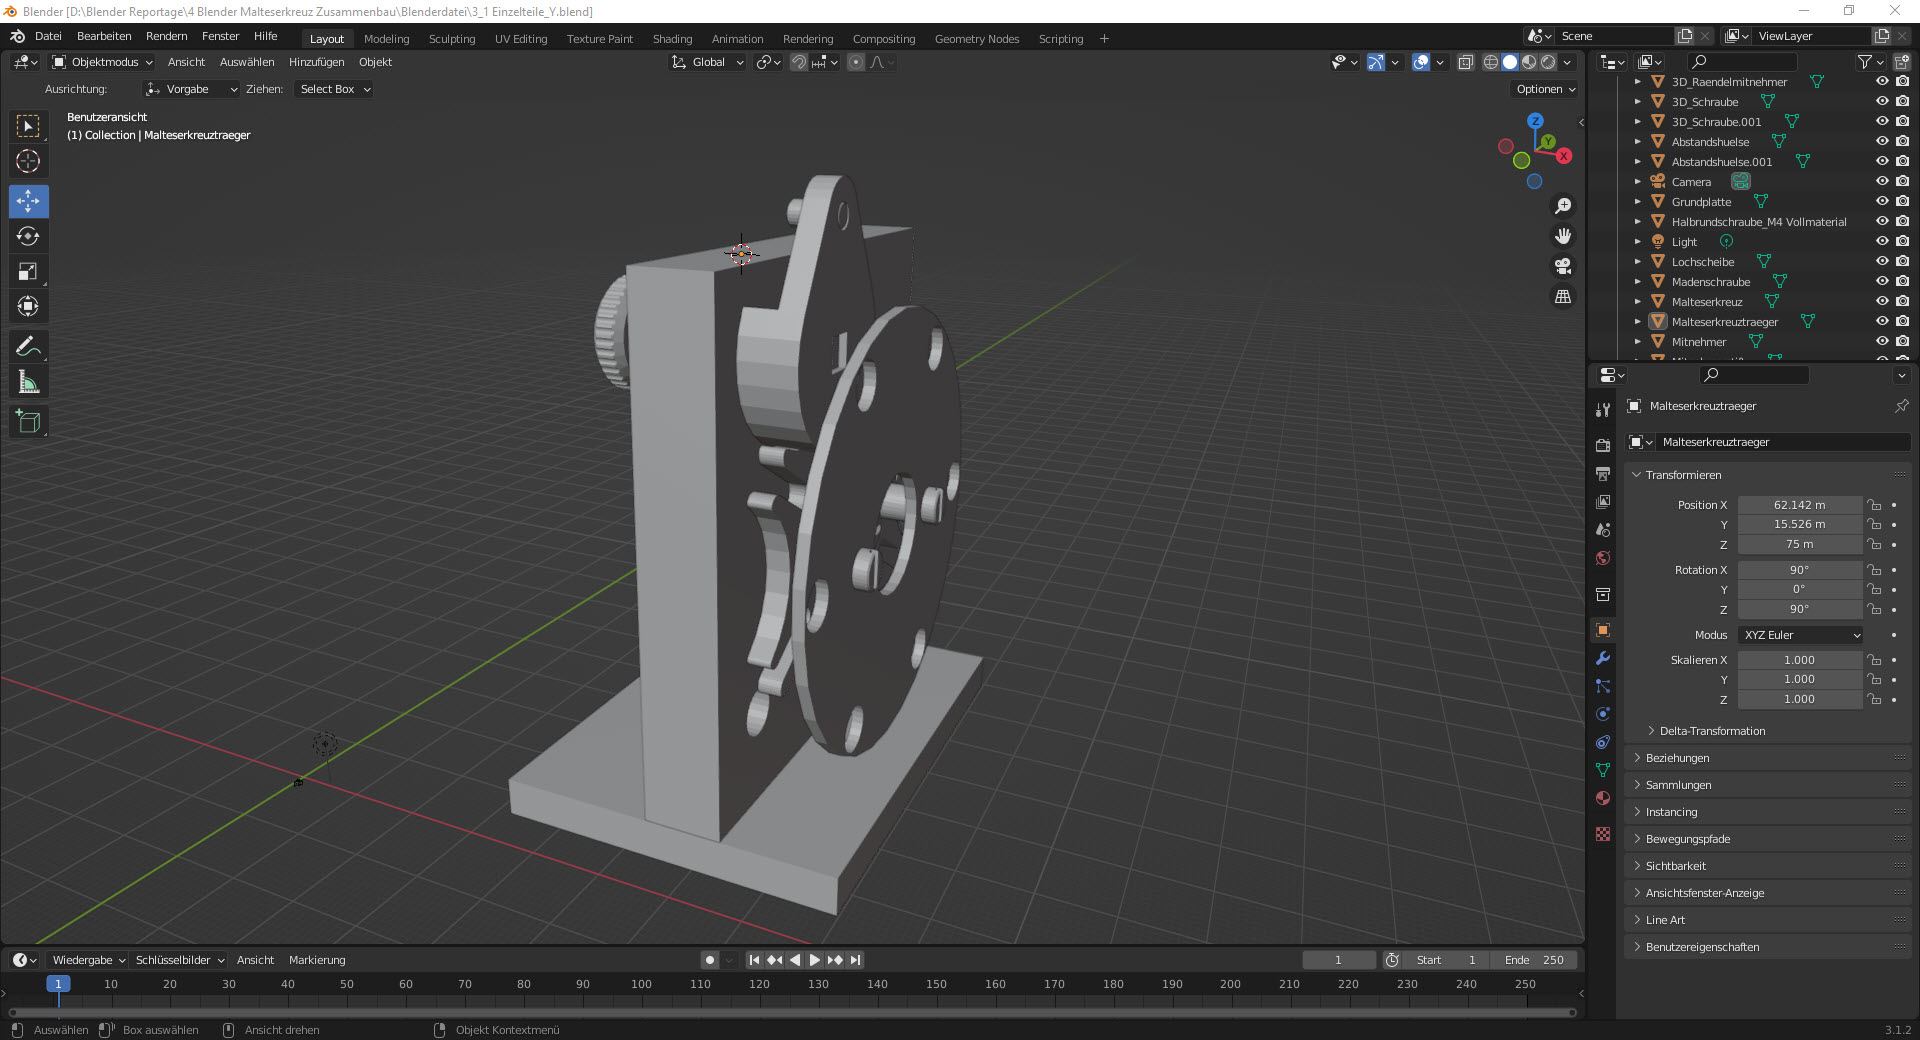Select the Measure ruler tool
Viewport: 1920px width, 1040px height.
[x=28, y=382]
